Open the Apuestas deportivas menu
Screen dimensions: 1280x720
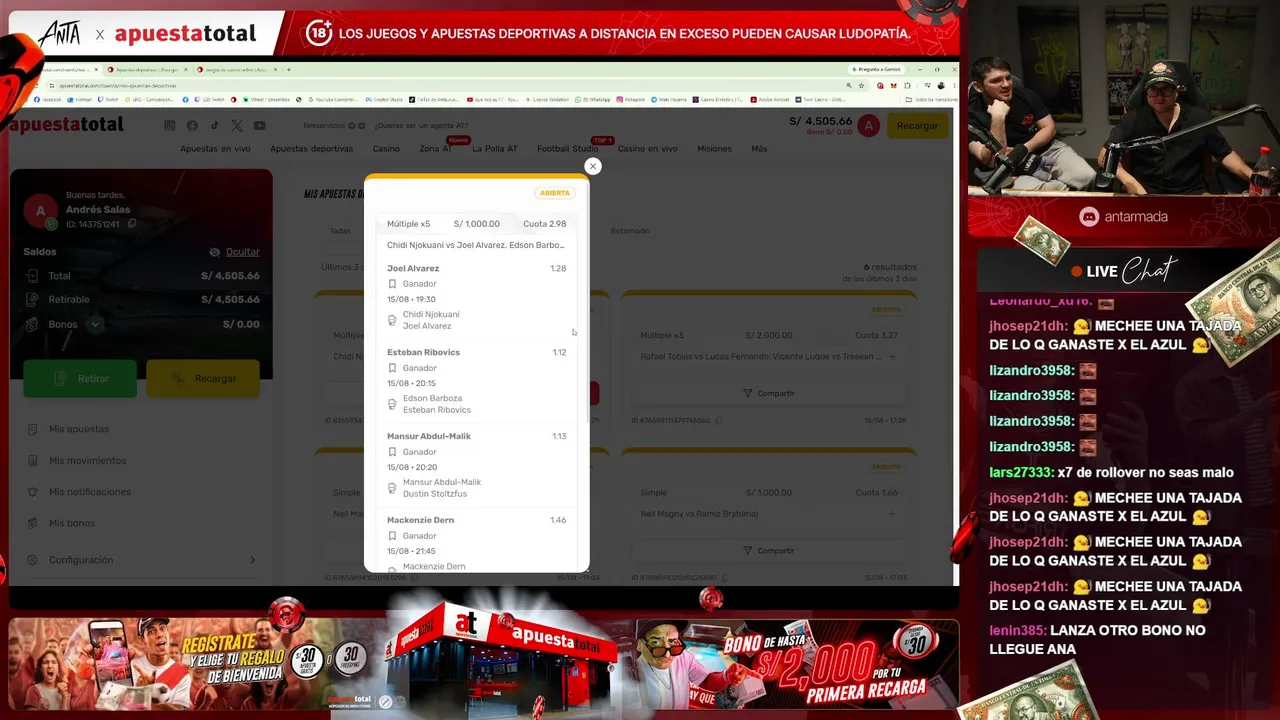(x=311, y=149)
